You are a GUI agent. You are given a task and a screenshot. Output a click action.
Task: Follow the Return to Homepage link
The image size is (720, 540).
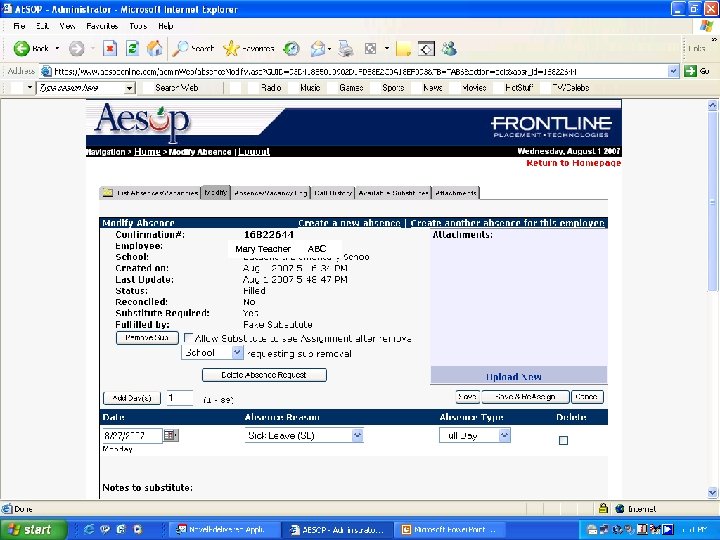click(x=574, y=163)
